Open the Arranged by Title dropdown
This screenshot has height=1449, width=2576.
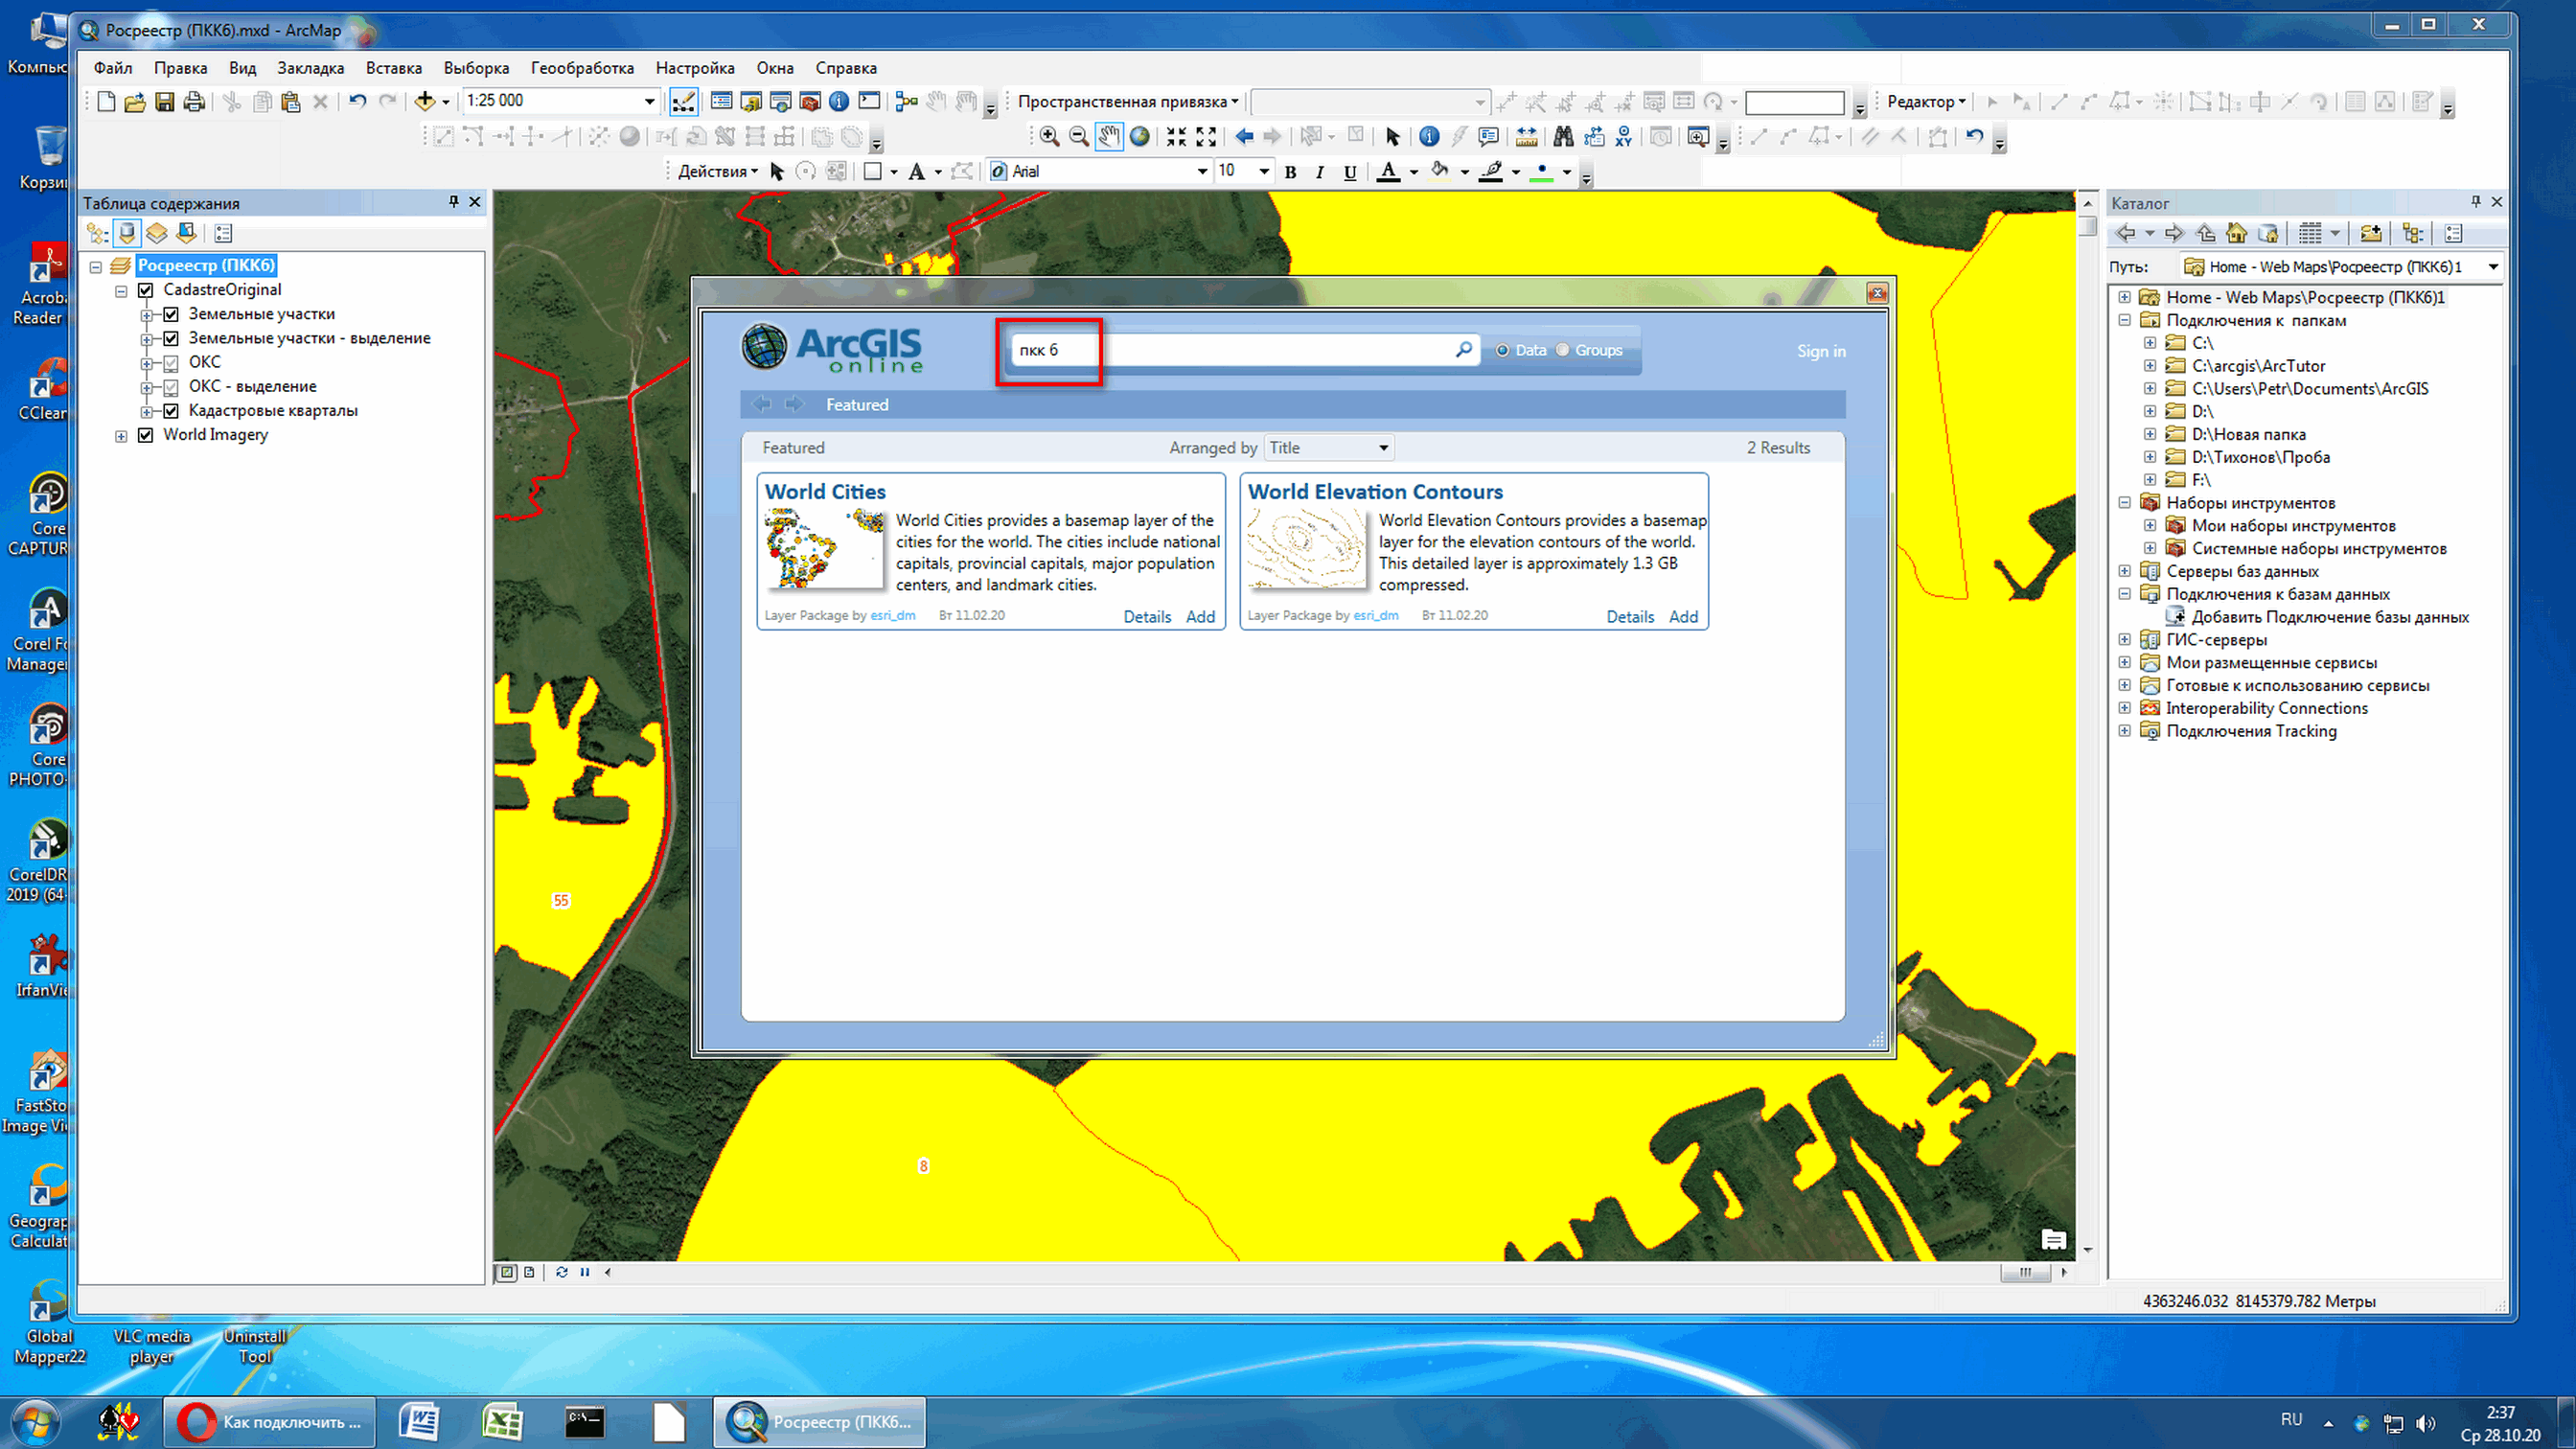(x=1383, y=448)
